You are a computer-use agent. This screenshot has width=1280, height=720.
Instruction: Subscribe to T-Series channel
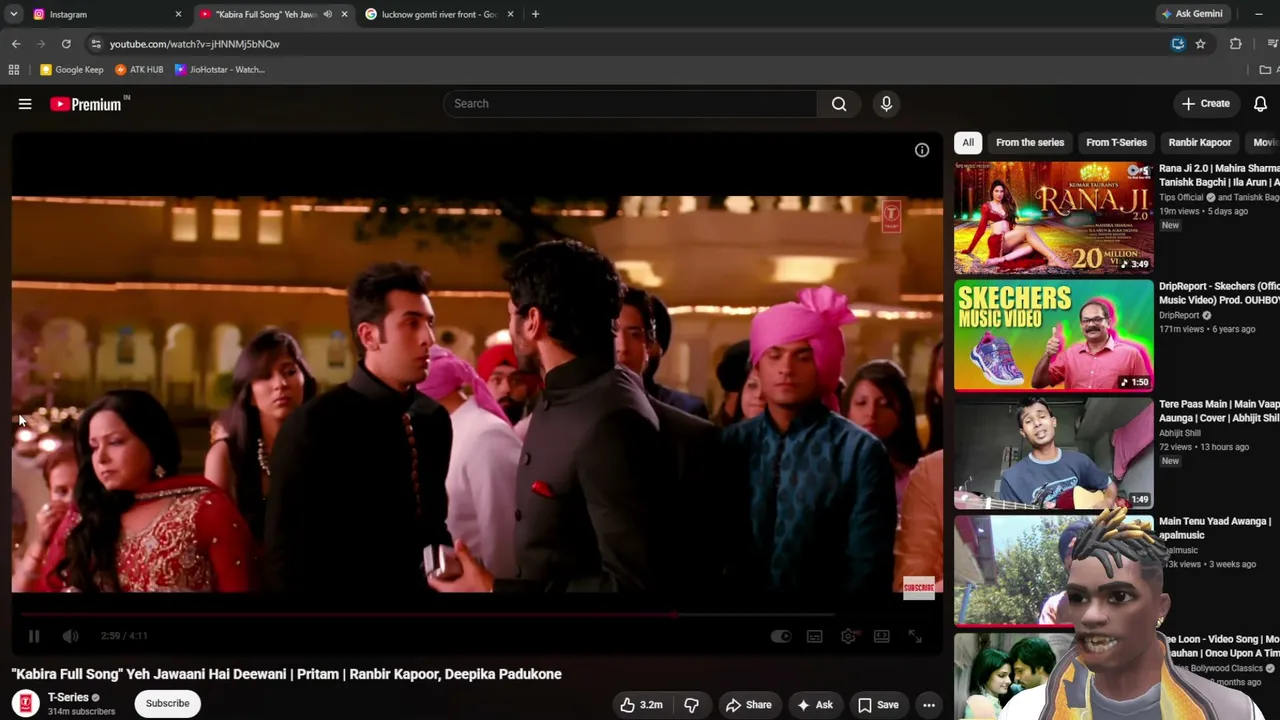168,704
